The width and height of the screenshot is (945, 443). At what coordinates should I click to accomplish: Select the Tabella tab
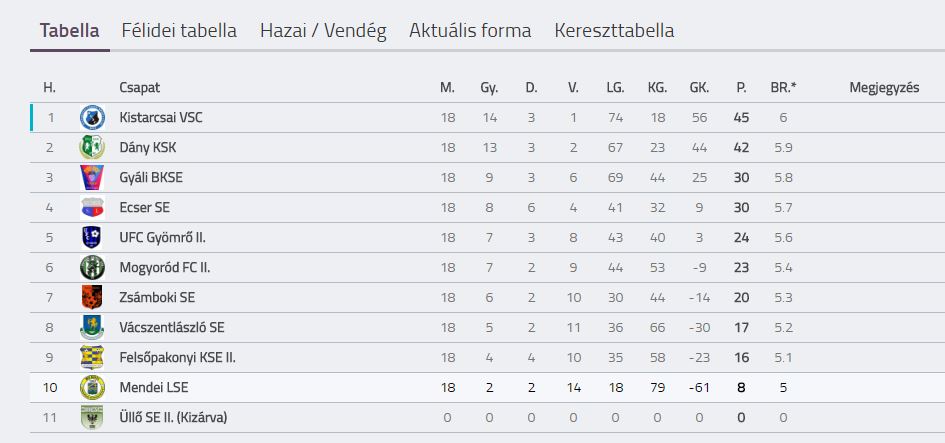click(x=70, y=31)
